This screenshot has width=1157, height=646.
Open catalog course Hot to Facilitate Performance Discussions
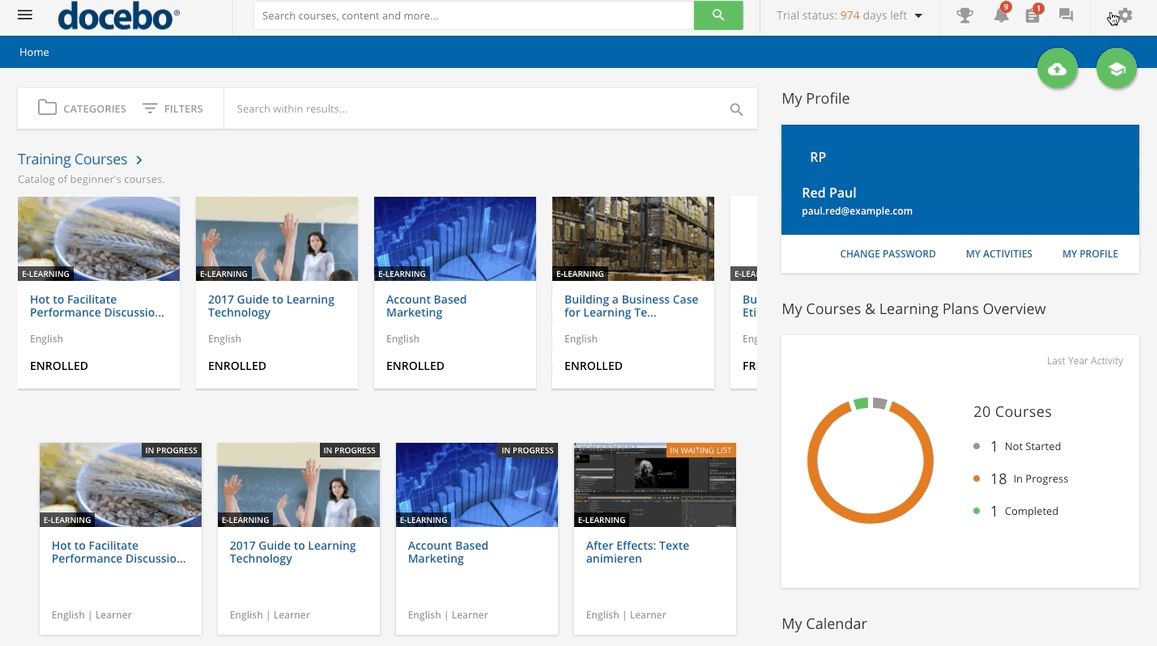(x=97, y=306)
